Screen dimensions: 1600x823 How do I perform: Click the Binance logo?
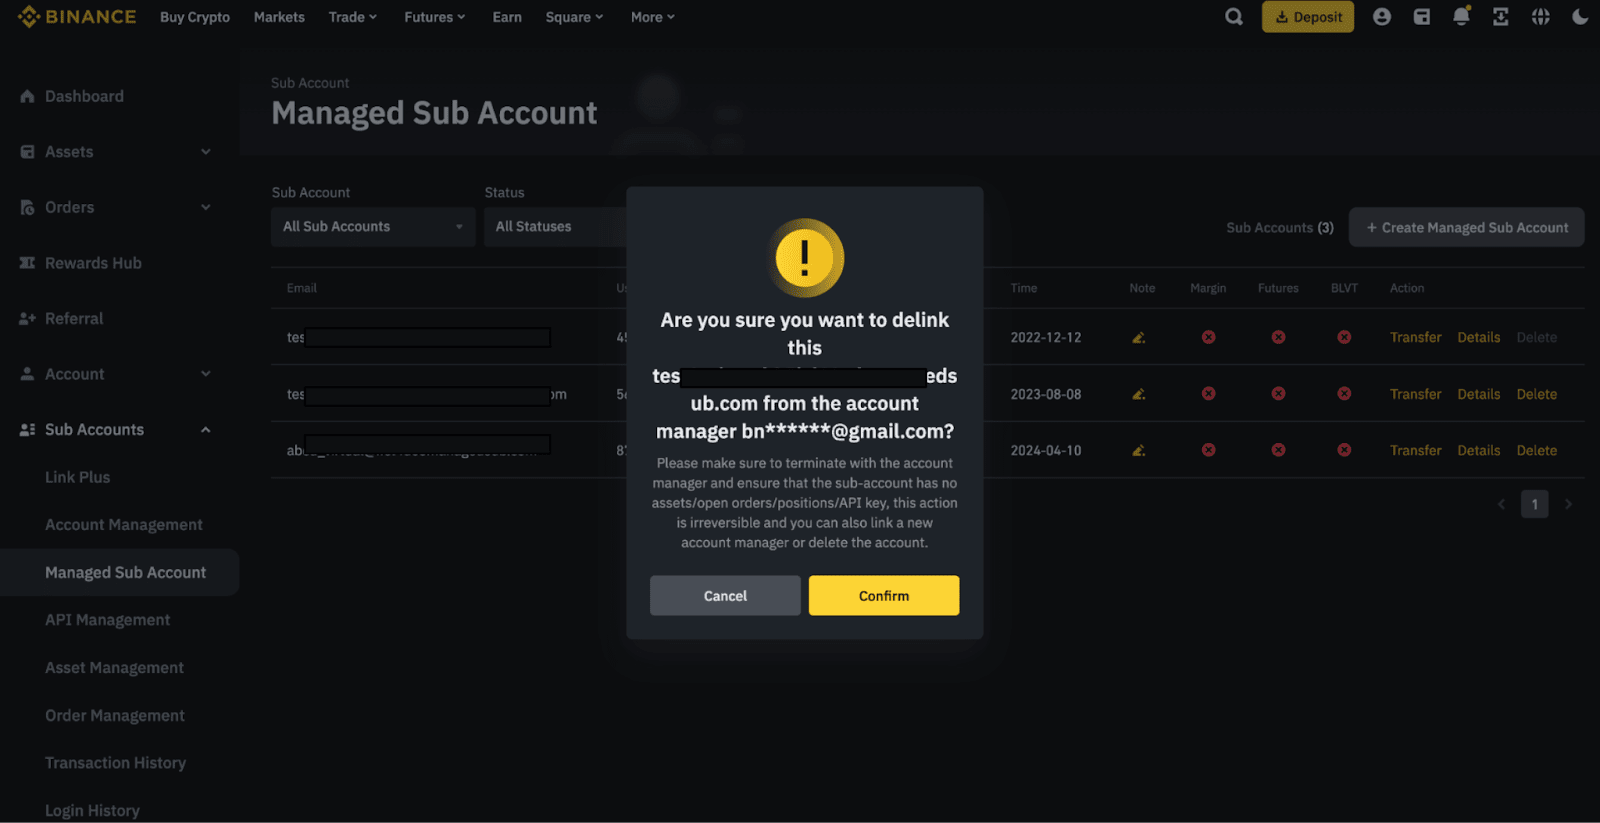click(77, 17)
